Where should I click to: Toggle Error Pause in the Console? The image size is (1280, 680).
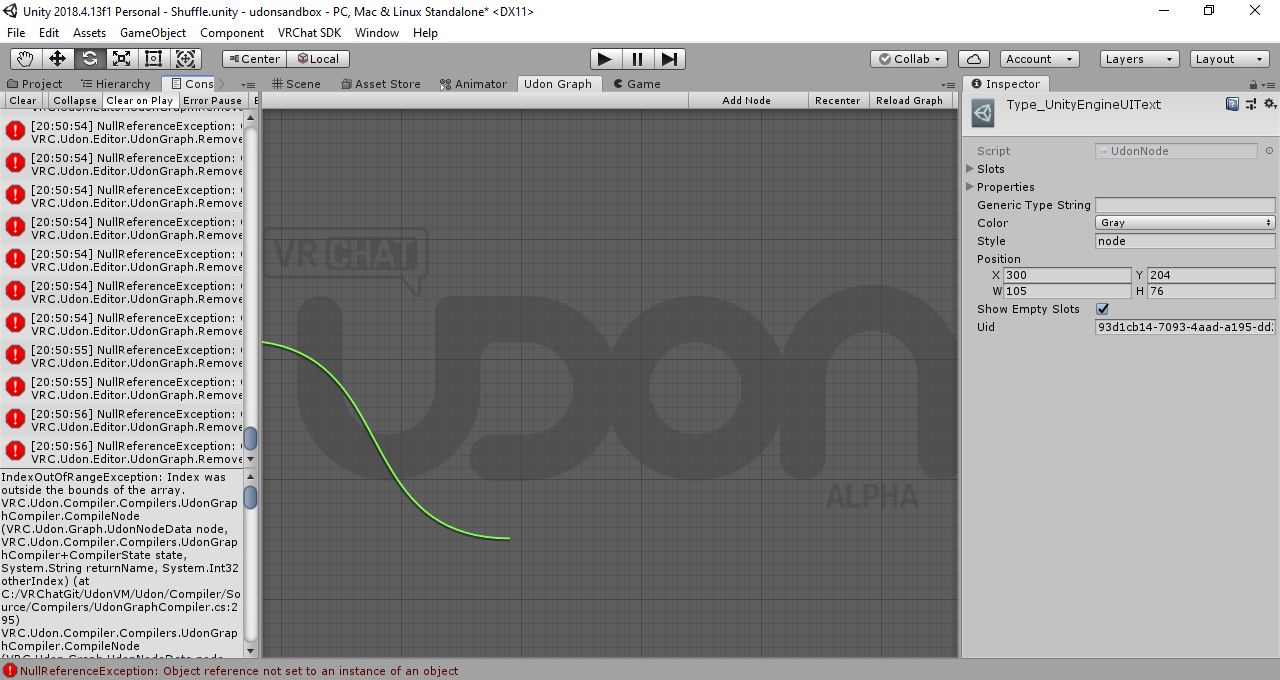[x=212, y=100]
